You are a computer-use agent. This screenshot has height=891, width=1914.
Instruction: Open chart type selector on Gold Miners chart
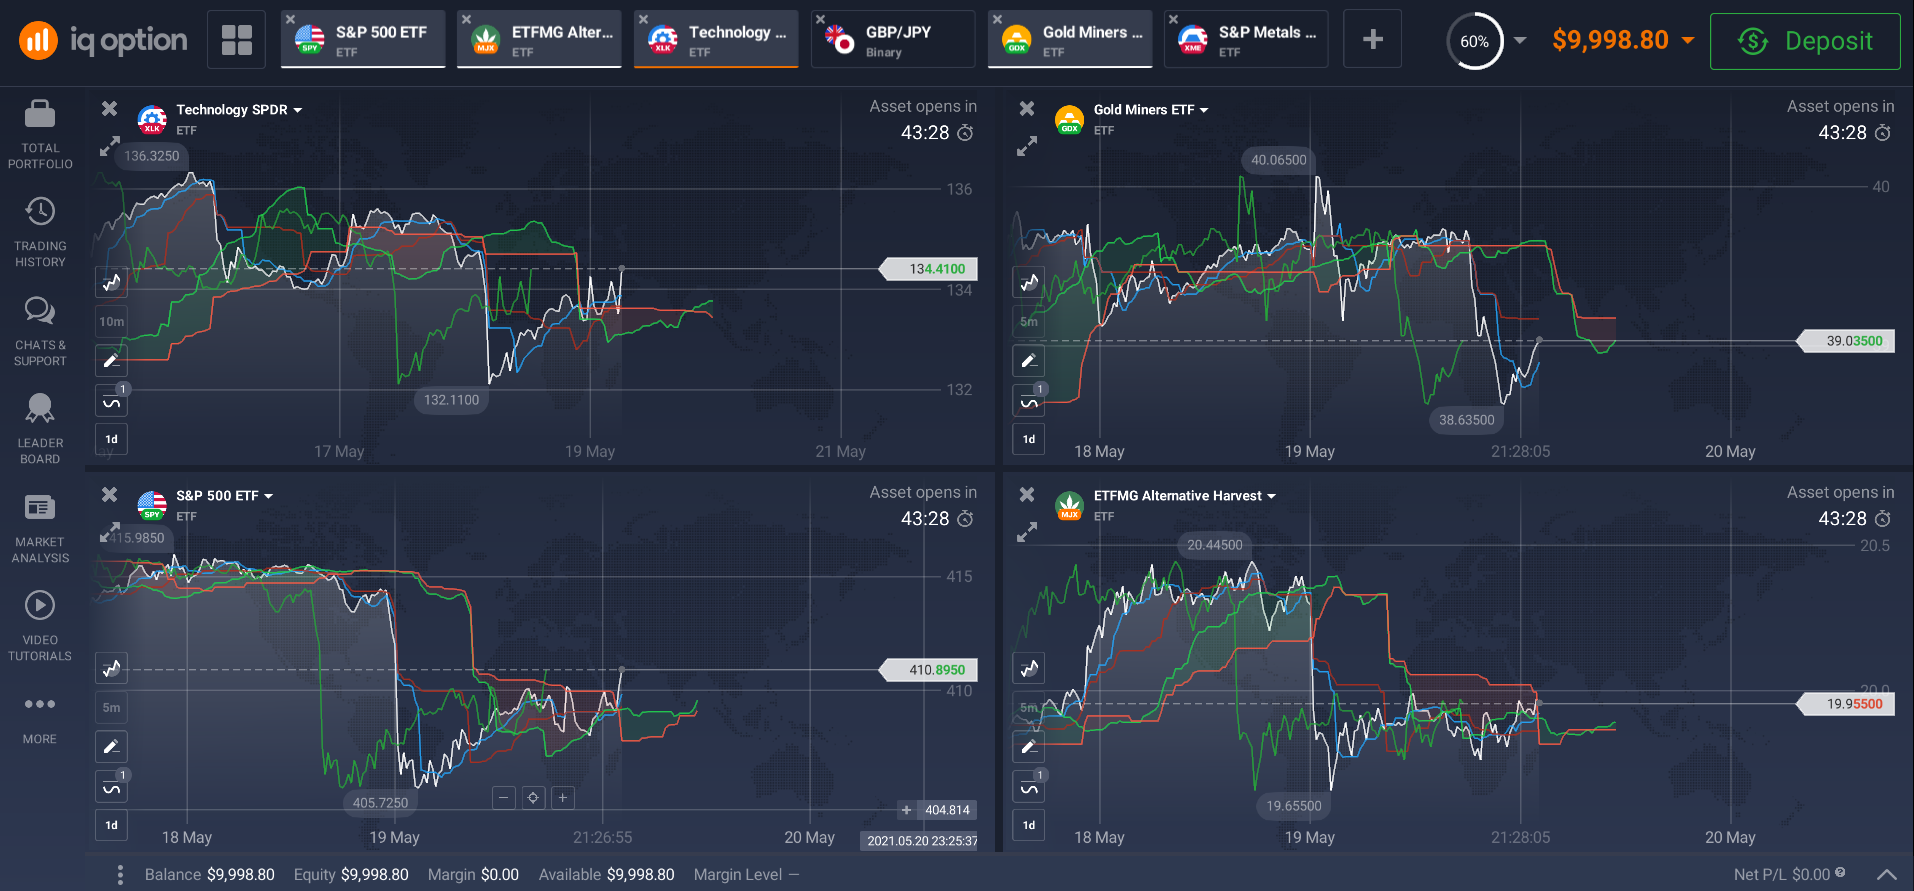(x=1029, y=283)
